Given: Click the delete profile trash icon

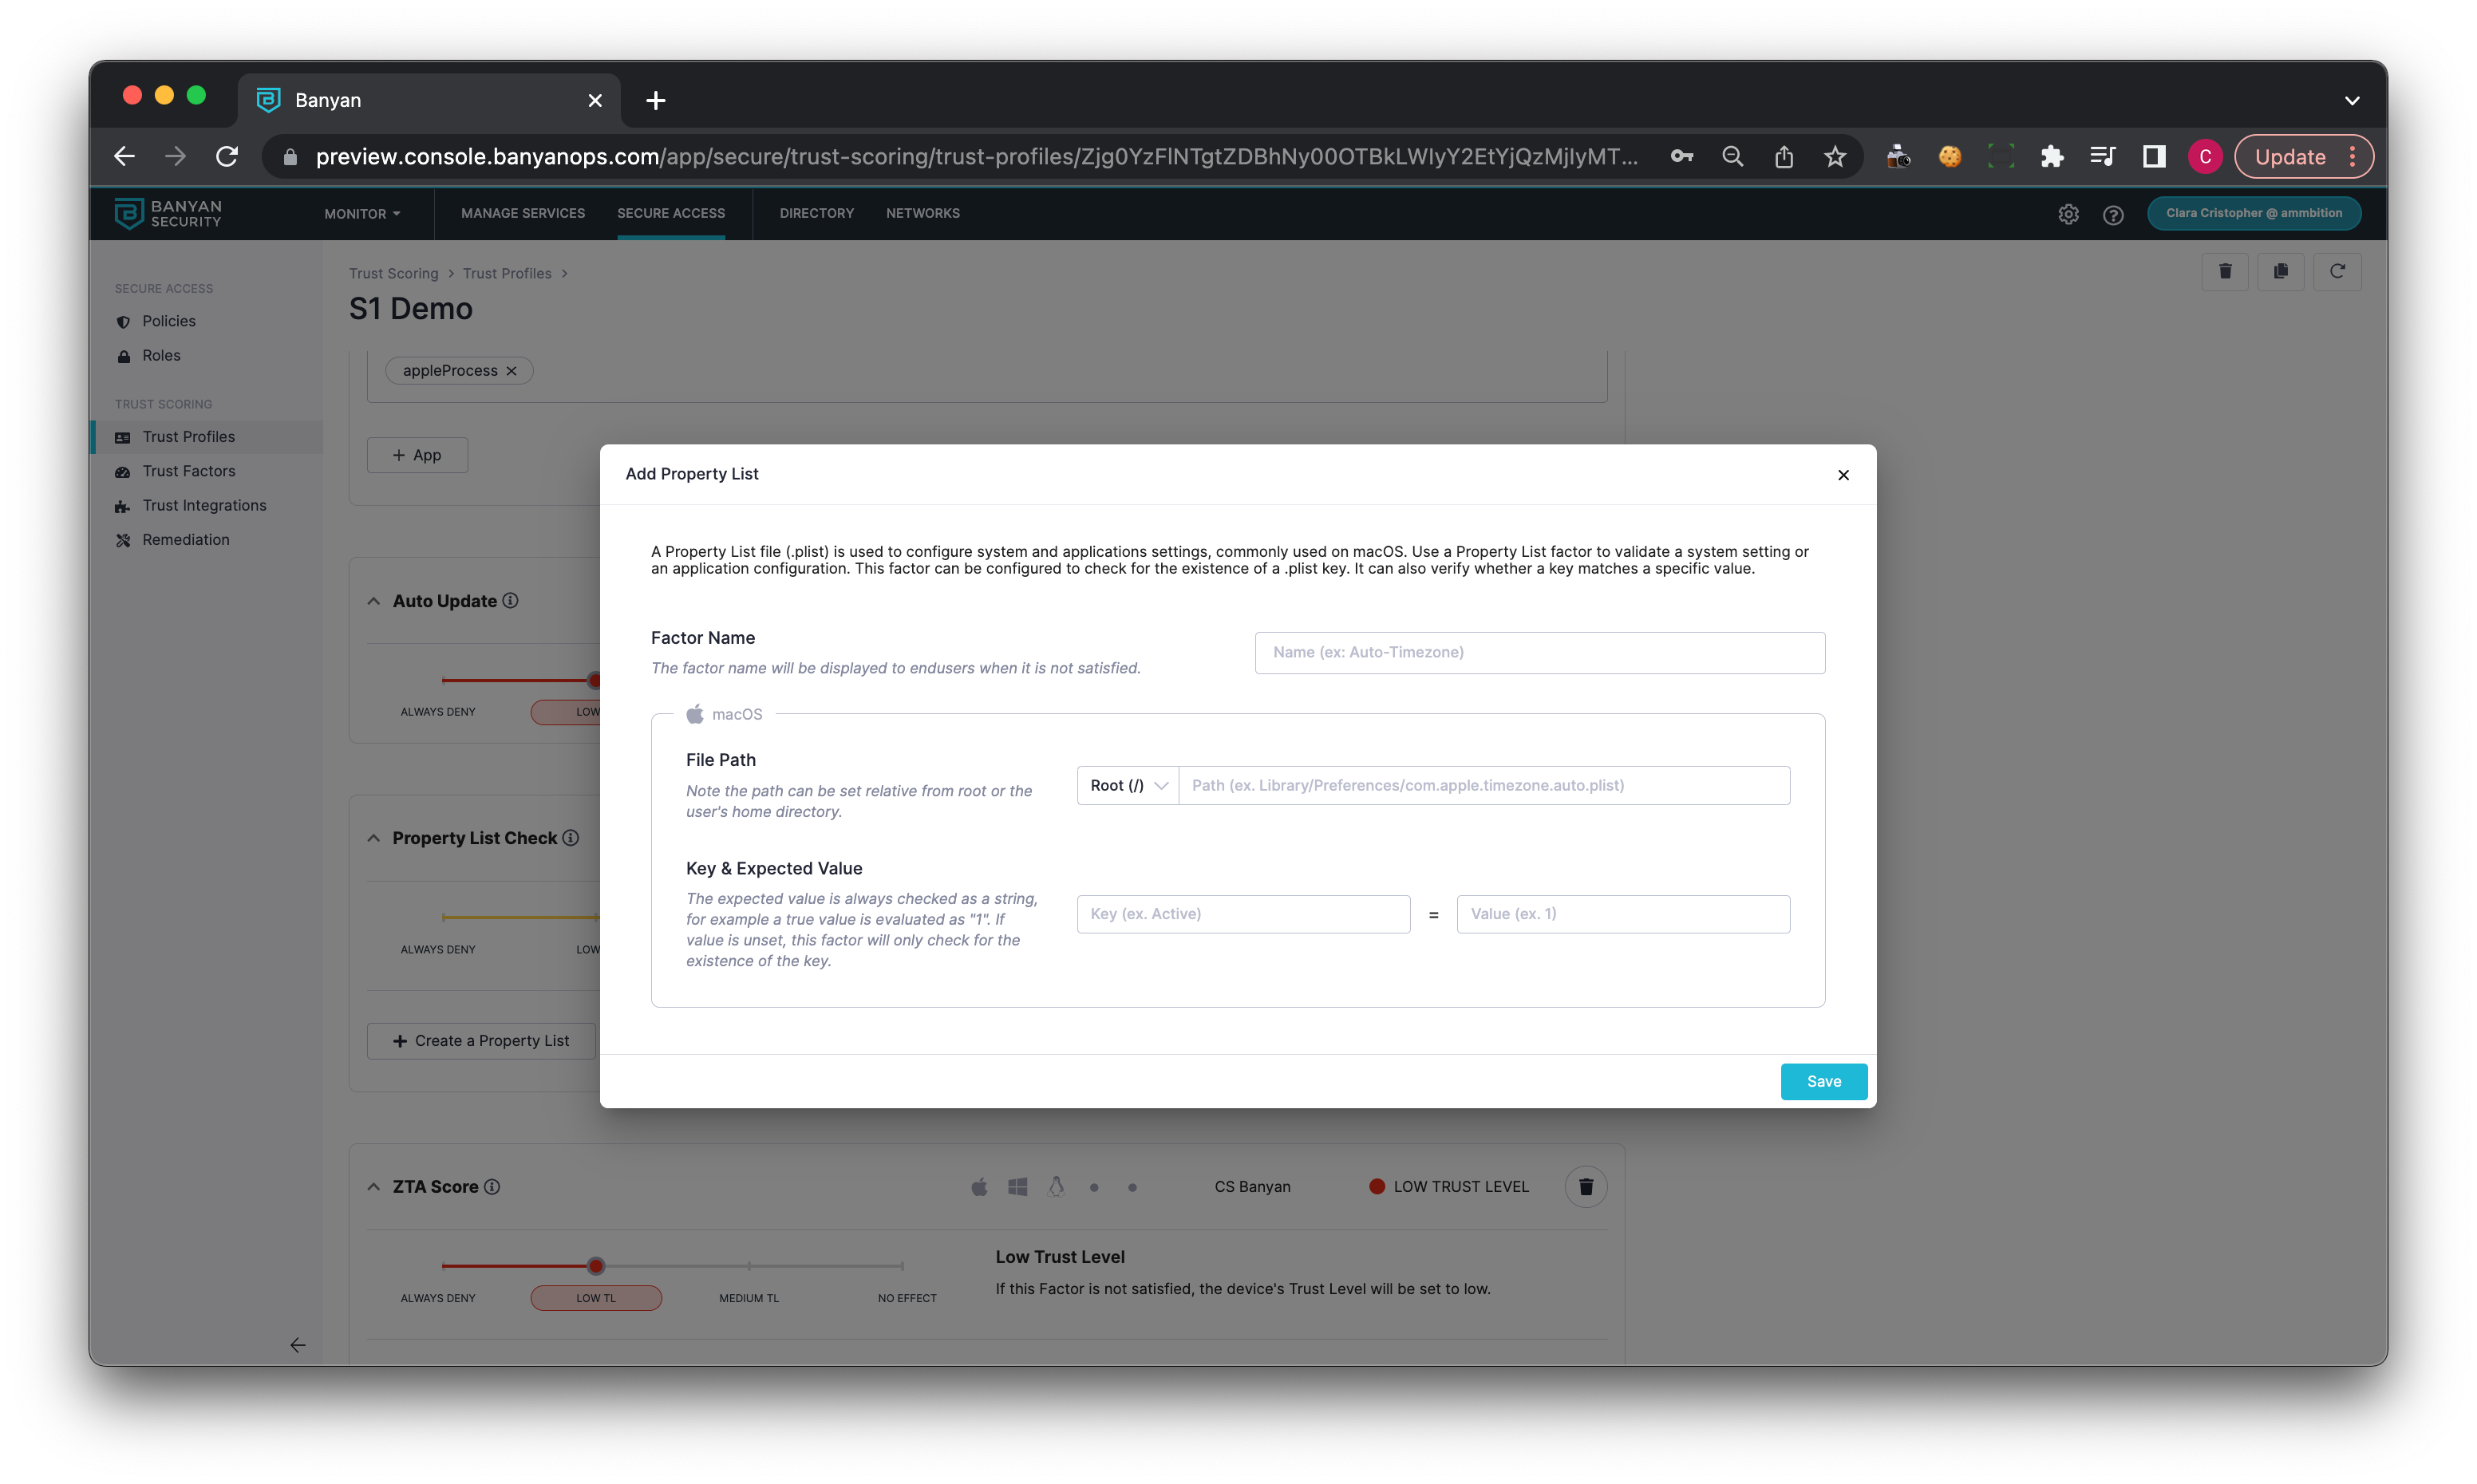Looking at the screenshot, I should click(x=2224, y=271).
